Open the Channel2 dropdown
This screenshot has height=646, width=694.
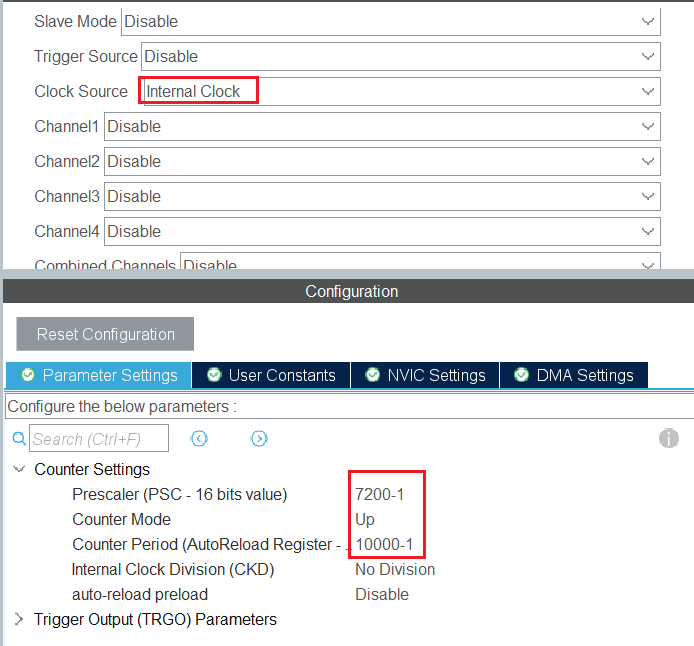[381, 161]
